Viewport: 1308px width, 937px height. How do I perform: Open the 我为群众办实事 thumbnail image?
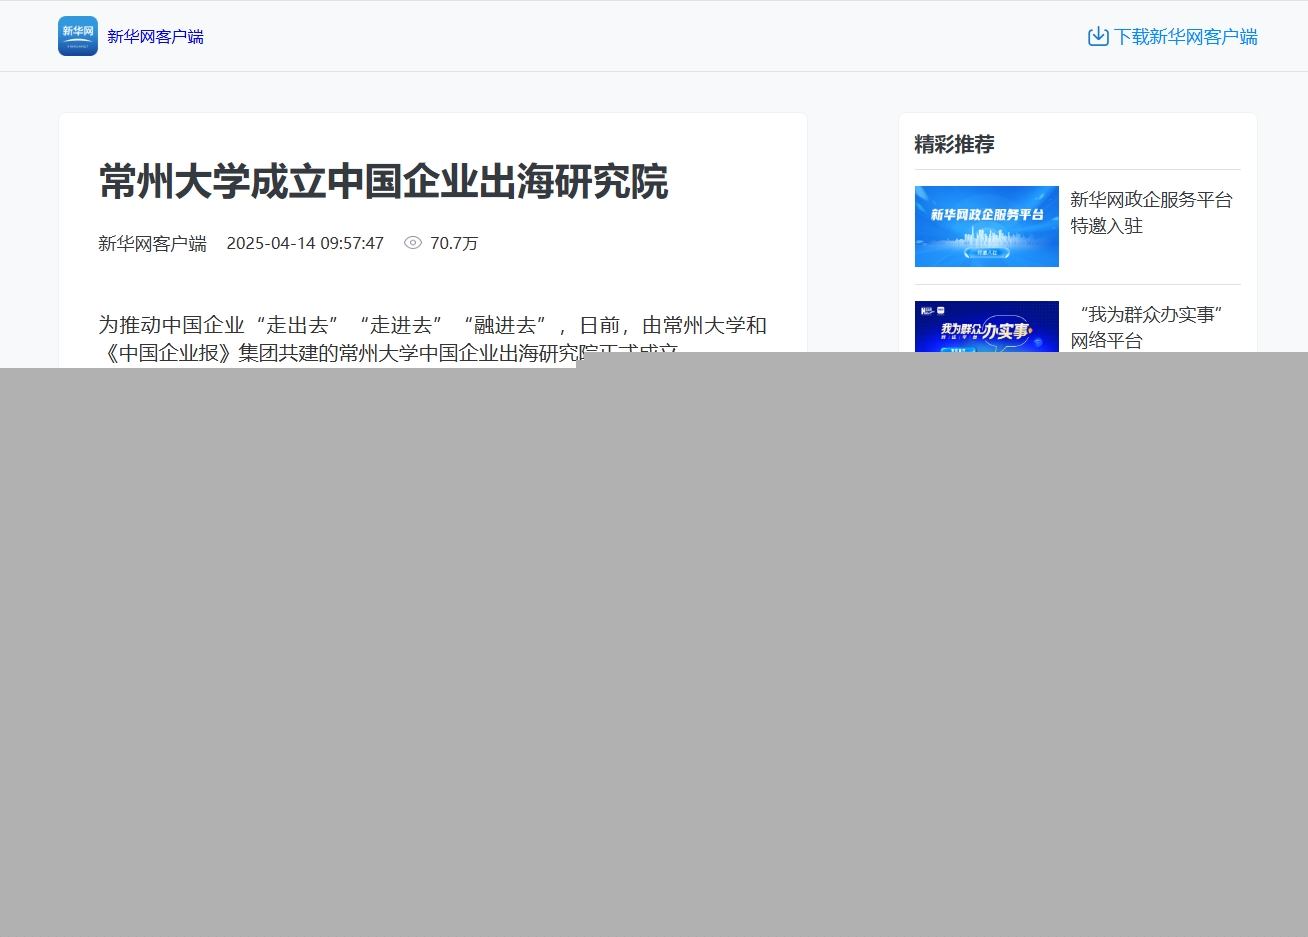pyautogui.click(x=986, y=327)
